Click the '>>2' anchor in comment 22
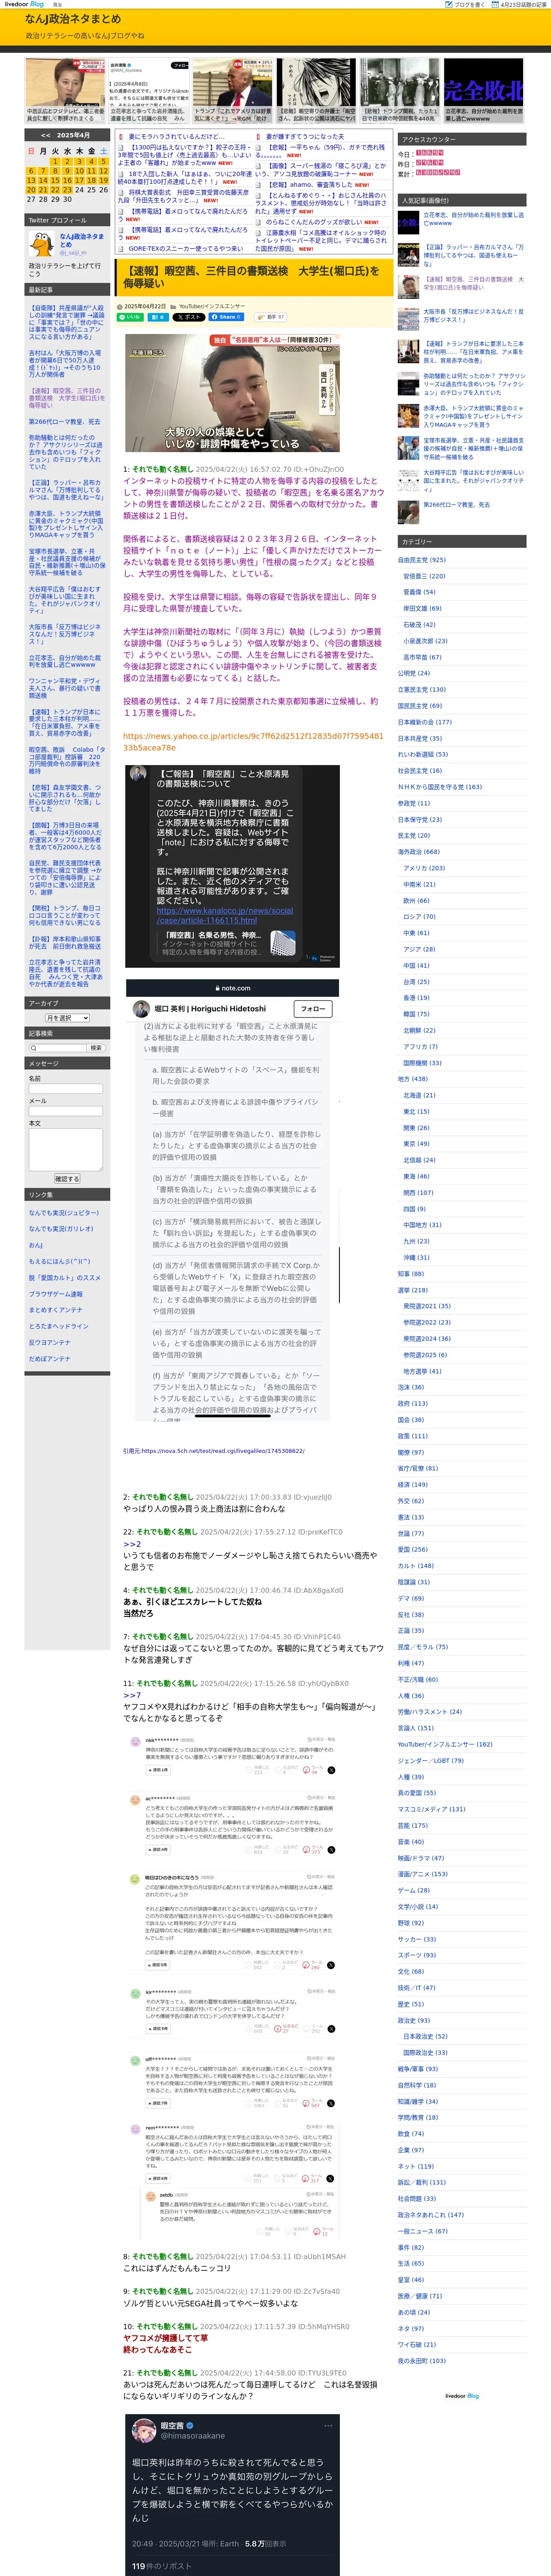 coord(132,1544)
